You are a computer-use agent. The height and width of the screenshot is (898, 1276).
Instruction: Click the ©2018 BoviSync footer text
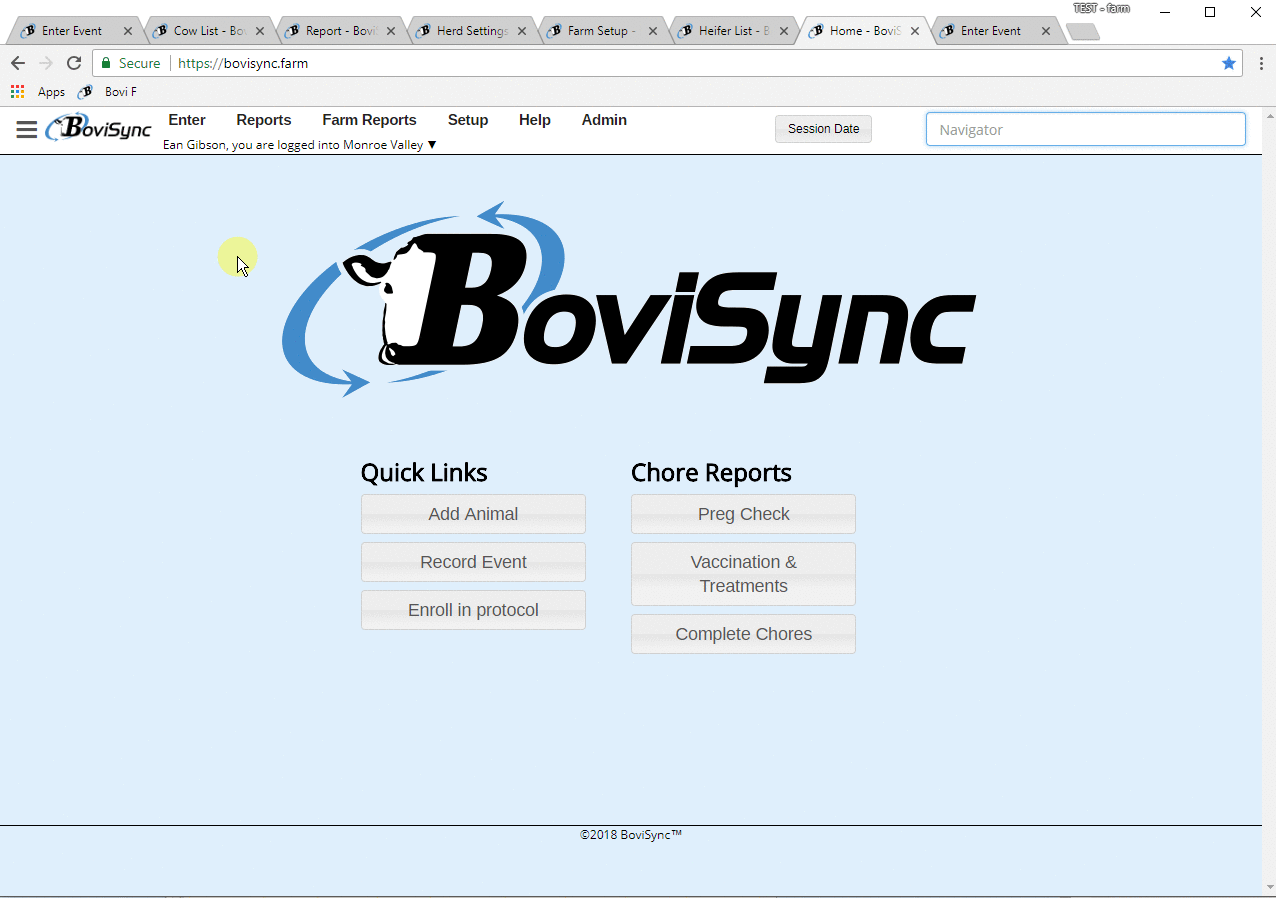(631, 835)
